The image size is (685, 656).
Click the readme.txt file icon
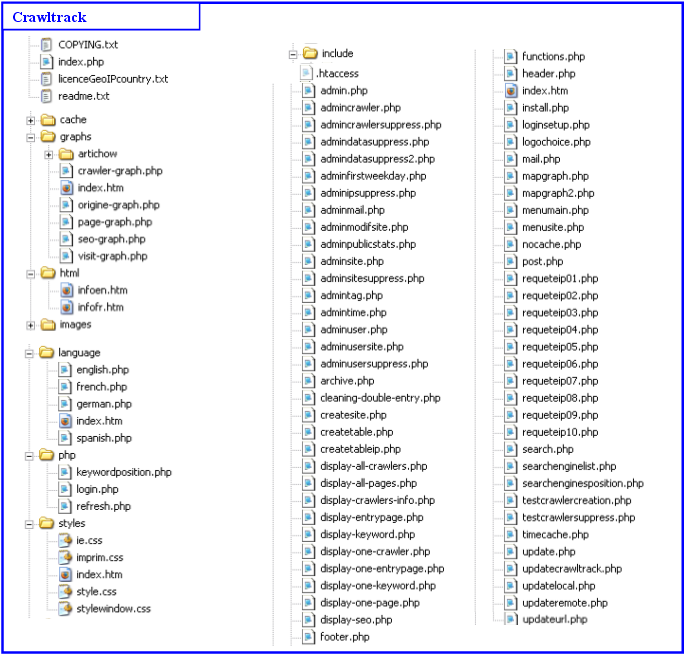46,96
